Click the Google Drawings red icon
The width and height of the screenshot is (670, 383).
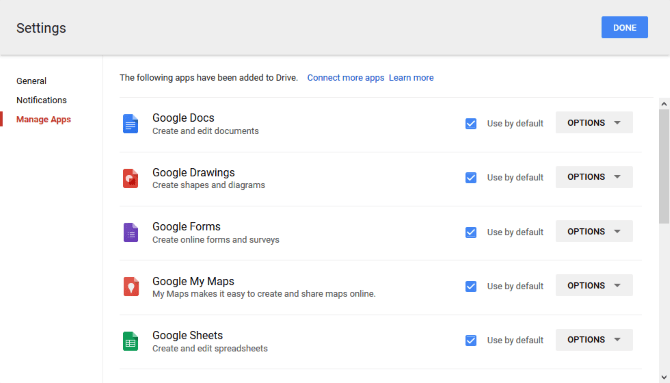[130, 178]
